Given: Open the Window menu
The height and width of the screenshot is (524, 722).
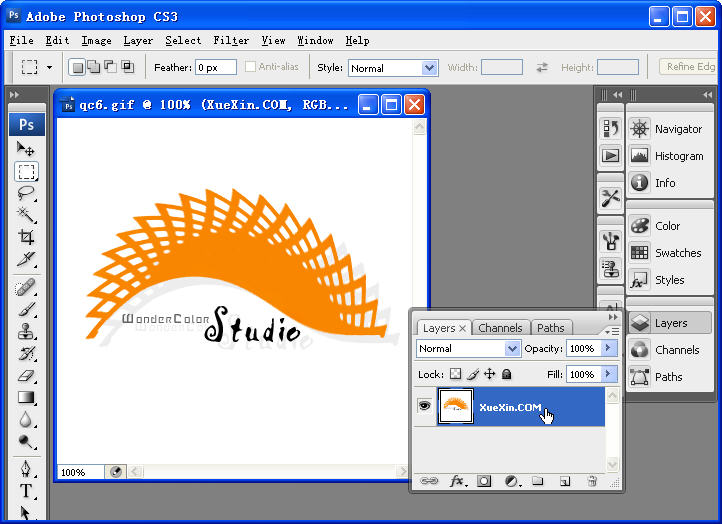Looking at the screenshot, I should [315, 41].
